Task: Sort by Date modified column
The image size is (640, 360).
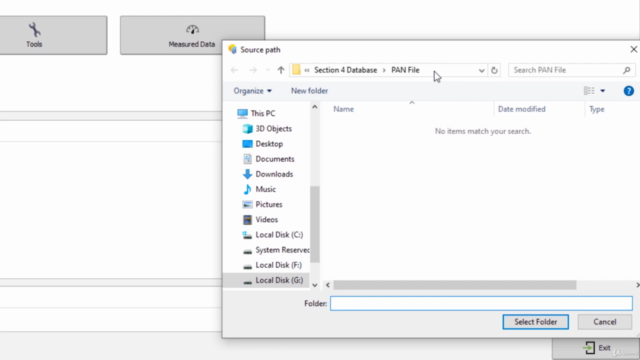Action: (522, 109)
